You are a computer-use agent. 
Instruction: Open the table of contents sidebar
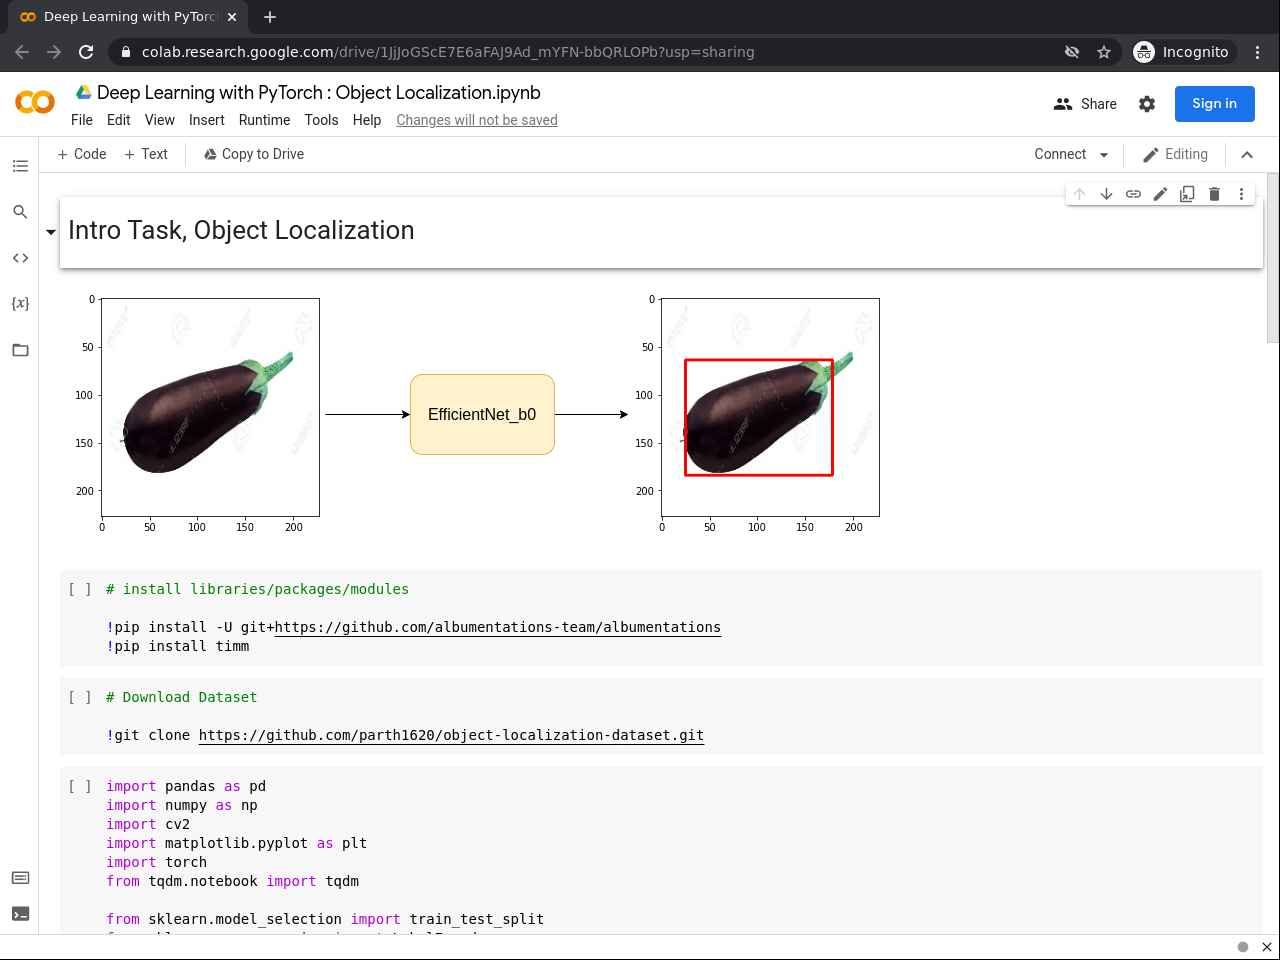point(20,166)
